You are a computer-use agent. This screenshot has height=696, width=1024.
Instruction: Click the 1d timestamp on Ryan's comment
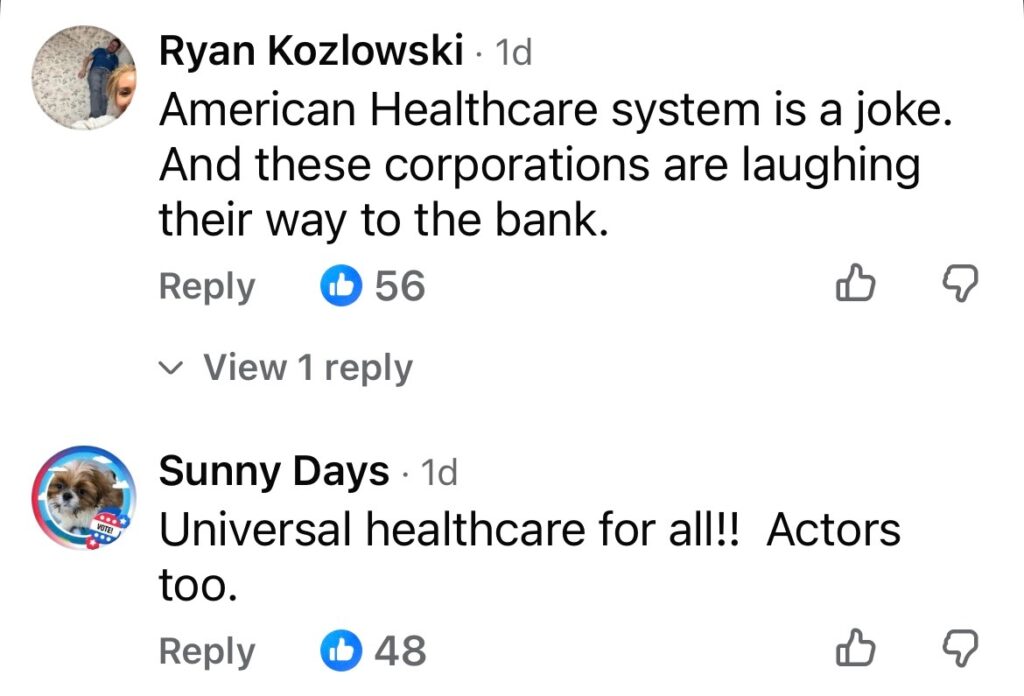[514, 54]
